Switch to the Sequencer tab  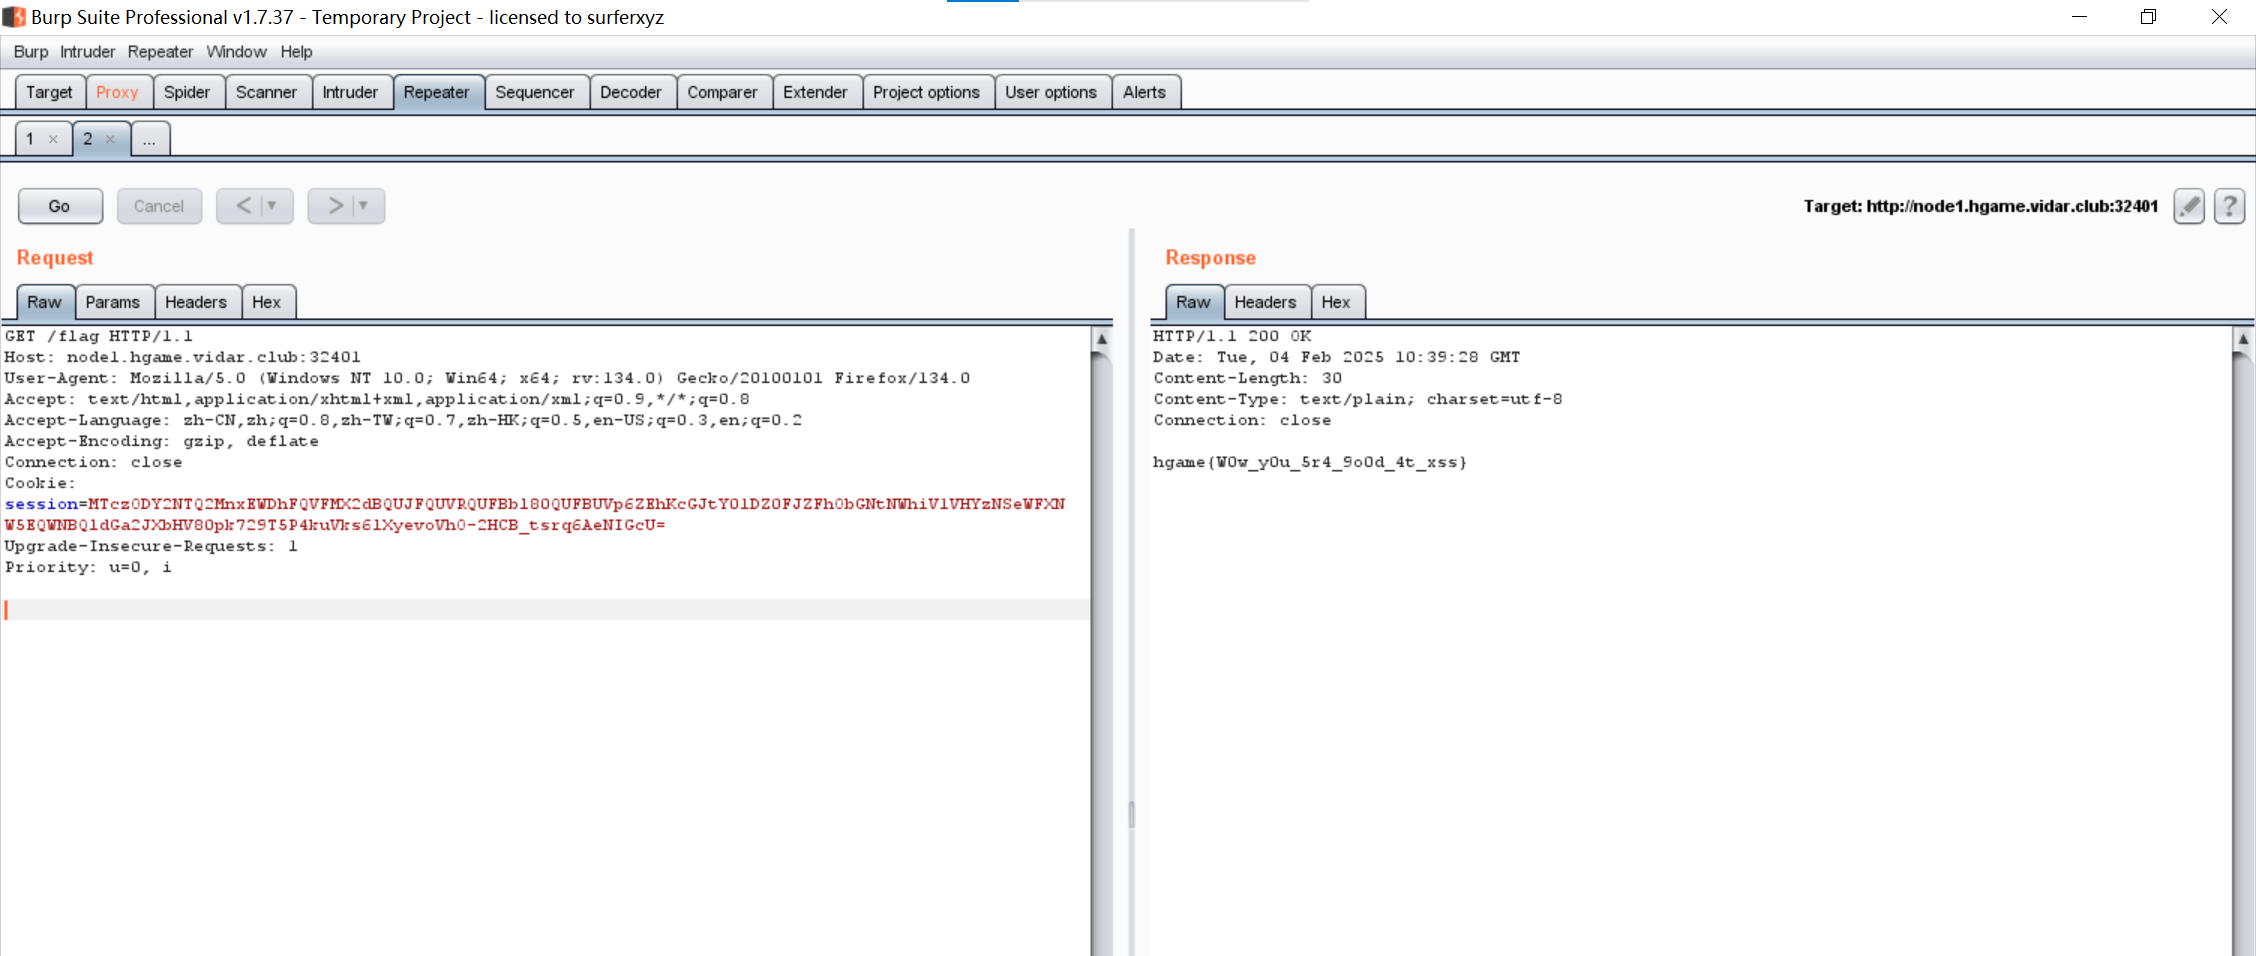(x=535, y=92)
